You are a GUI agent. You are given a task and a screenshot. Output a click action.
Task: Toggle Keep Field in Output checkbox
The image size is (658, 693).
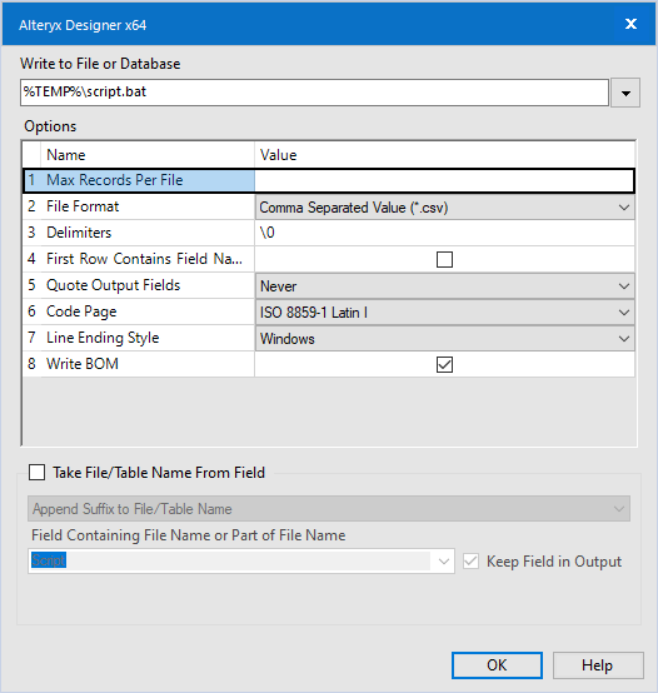471,561
